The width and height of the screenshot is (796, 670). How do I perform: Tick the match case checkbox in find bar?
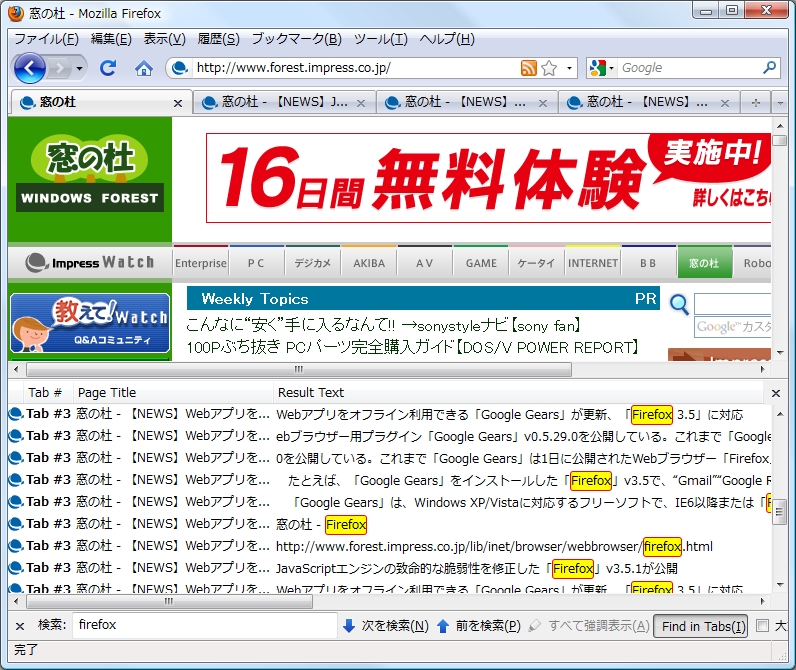(x=762, y=625)
